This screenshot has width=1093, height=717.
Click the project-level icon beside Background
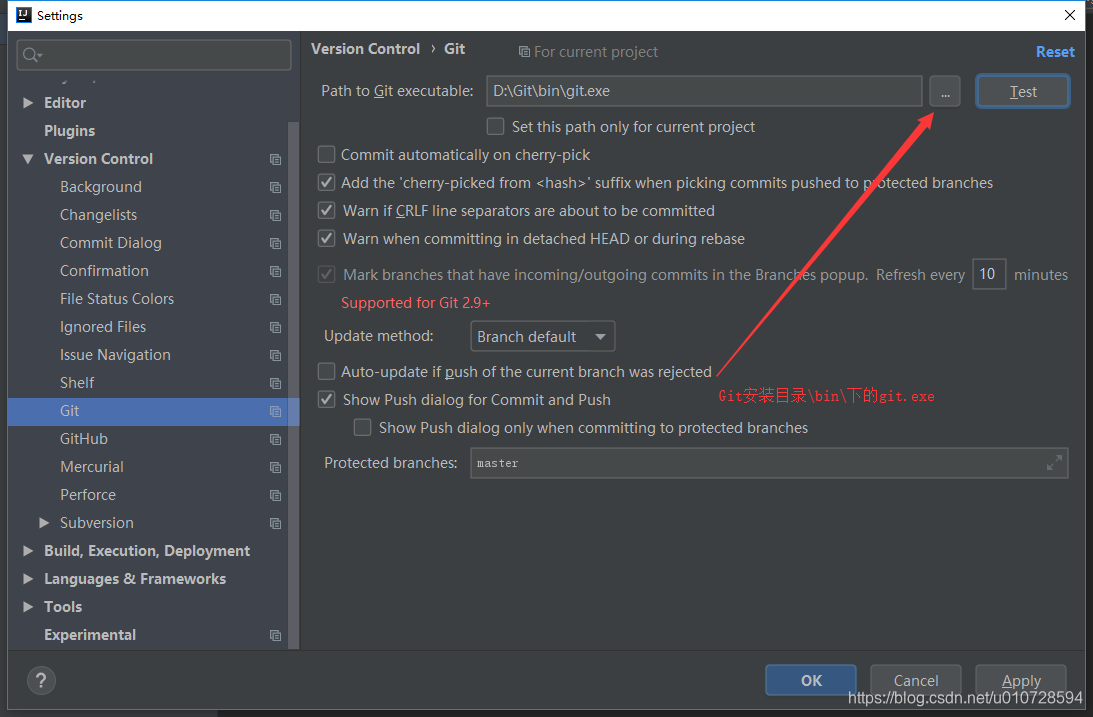pos(275,187)
